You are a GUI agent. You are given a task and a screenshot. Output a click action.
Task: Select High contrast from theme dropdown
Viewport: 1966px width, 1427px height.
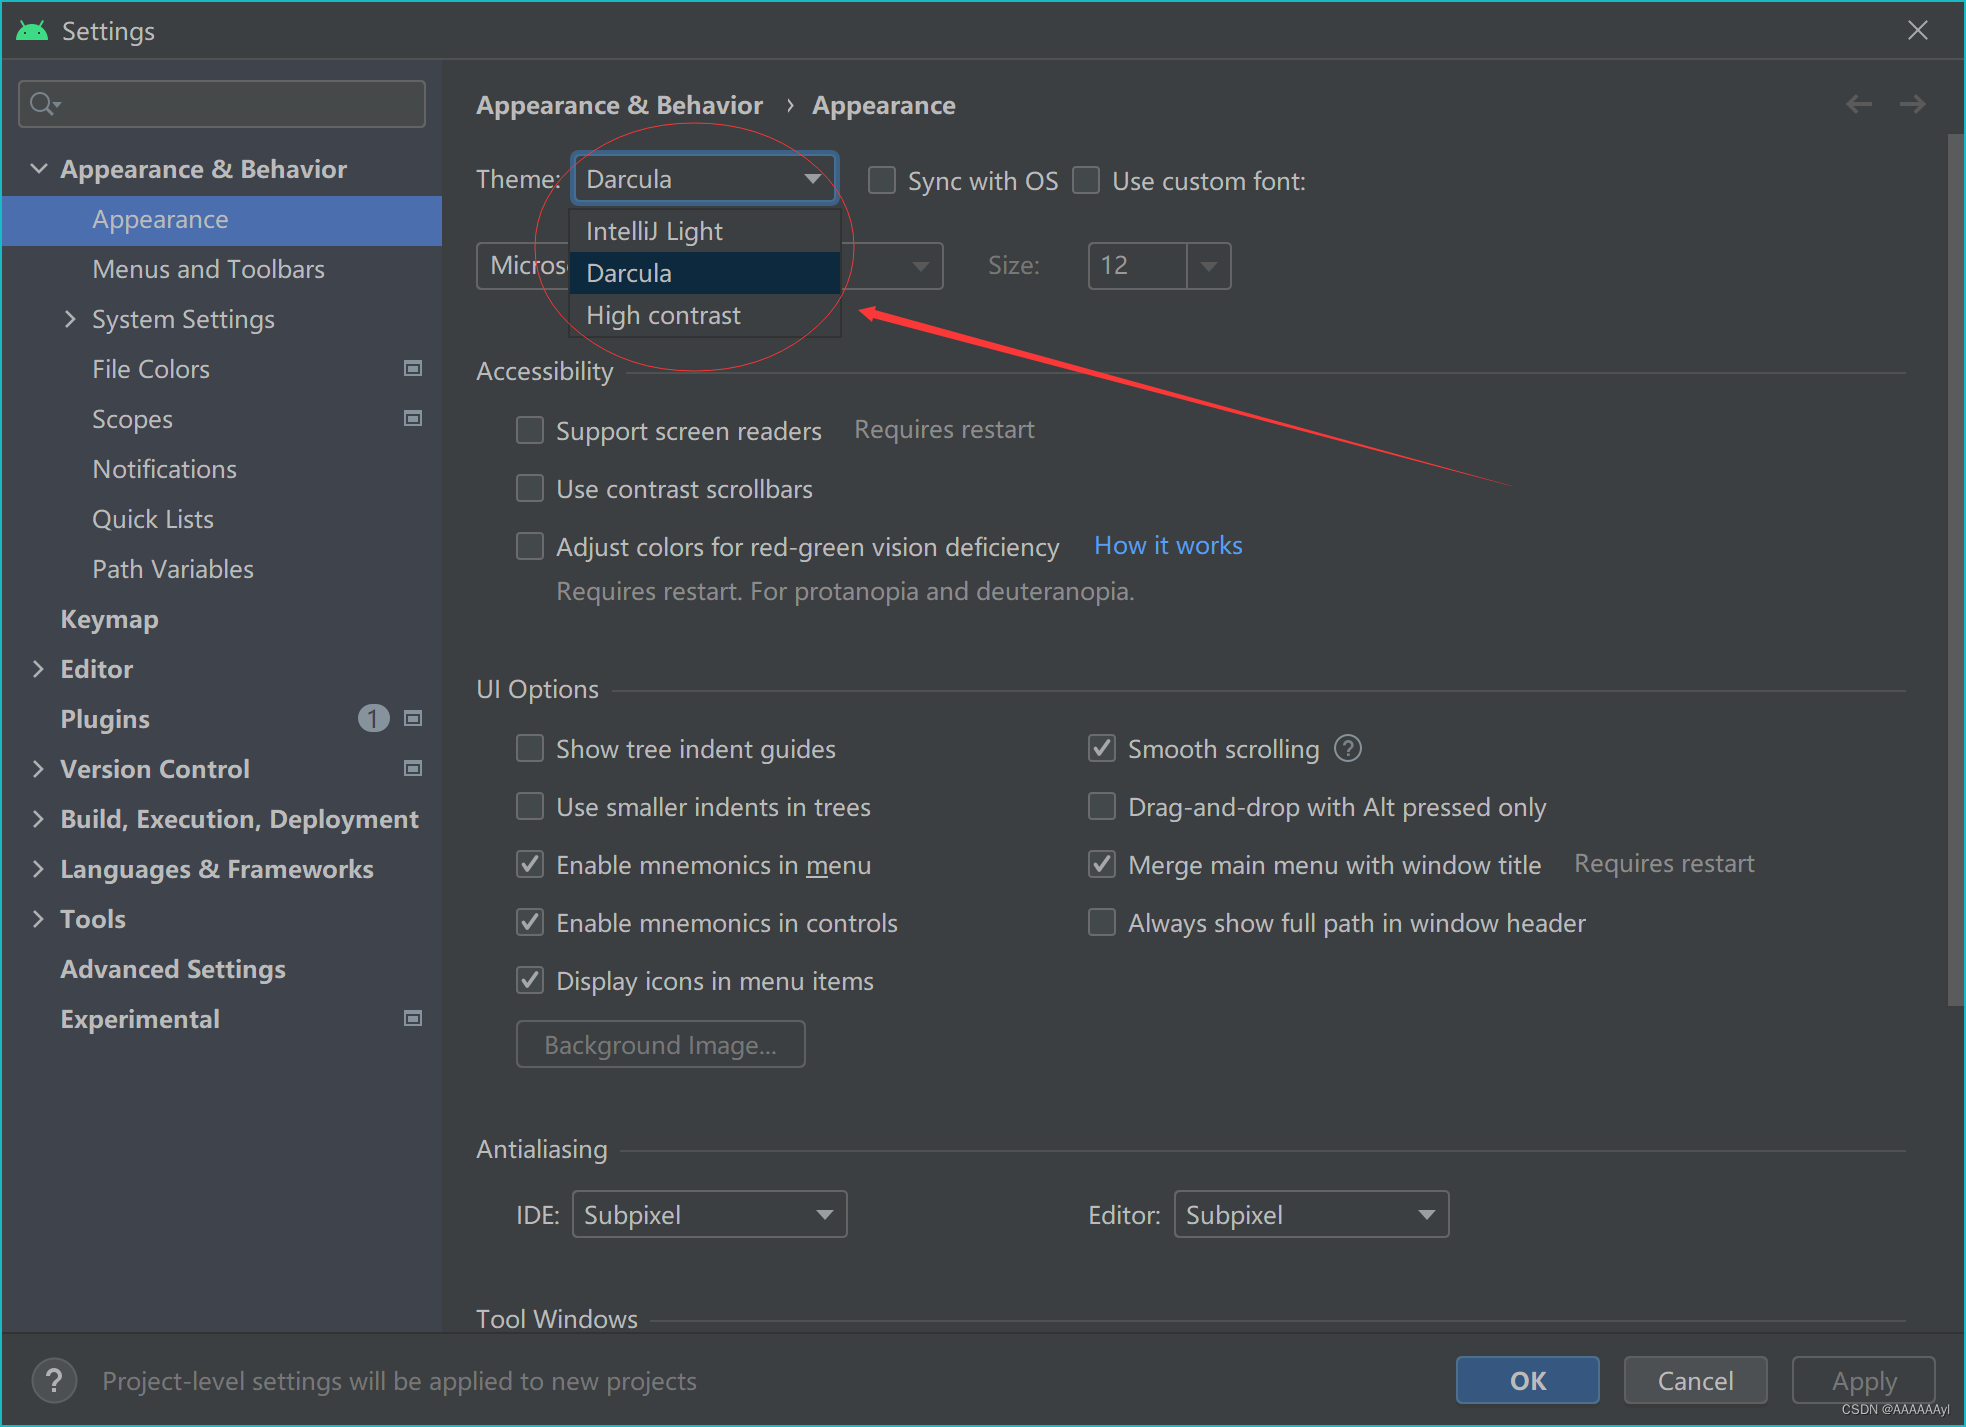pyautogui.click(x=662, y=314)
